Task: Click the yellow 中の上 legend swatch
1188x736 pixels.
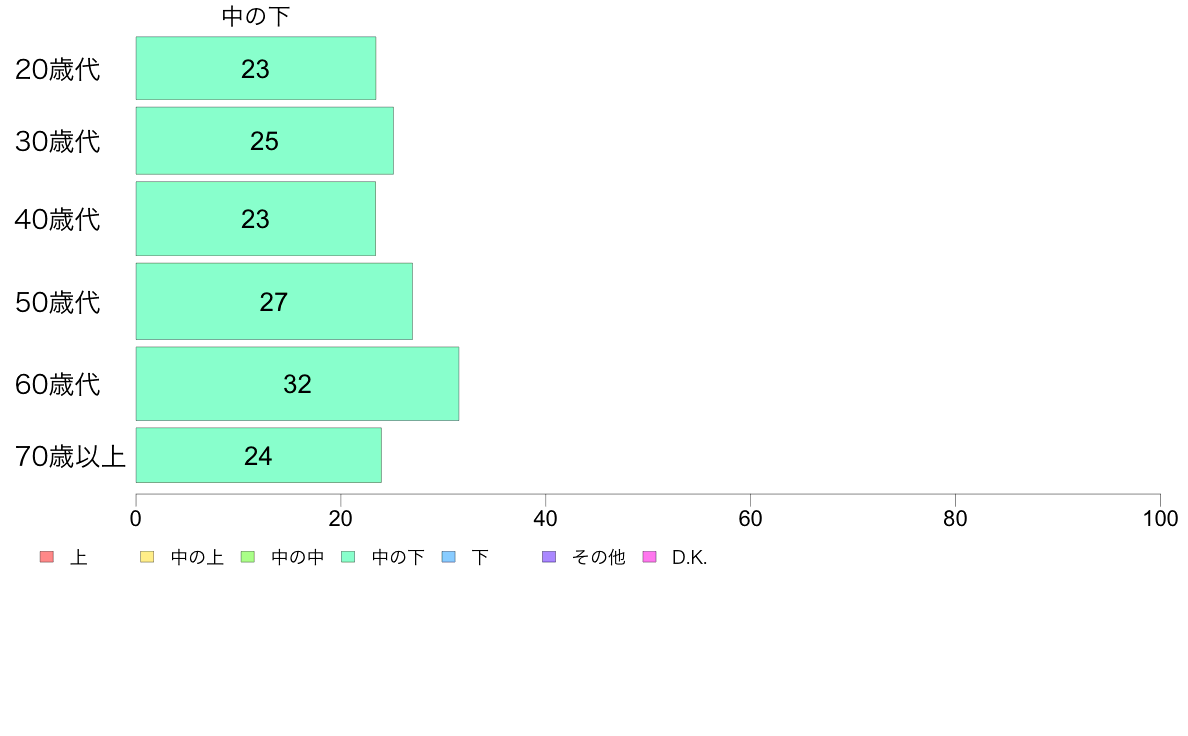Action: tap(147, 557)
